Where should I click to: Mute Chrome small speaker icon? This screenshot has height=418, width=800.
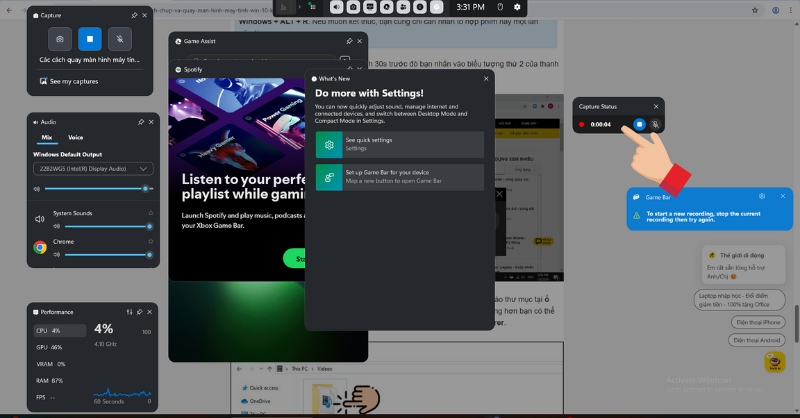(57, 254)
